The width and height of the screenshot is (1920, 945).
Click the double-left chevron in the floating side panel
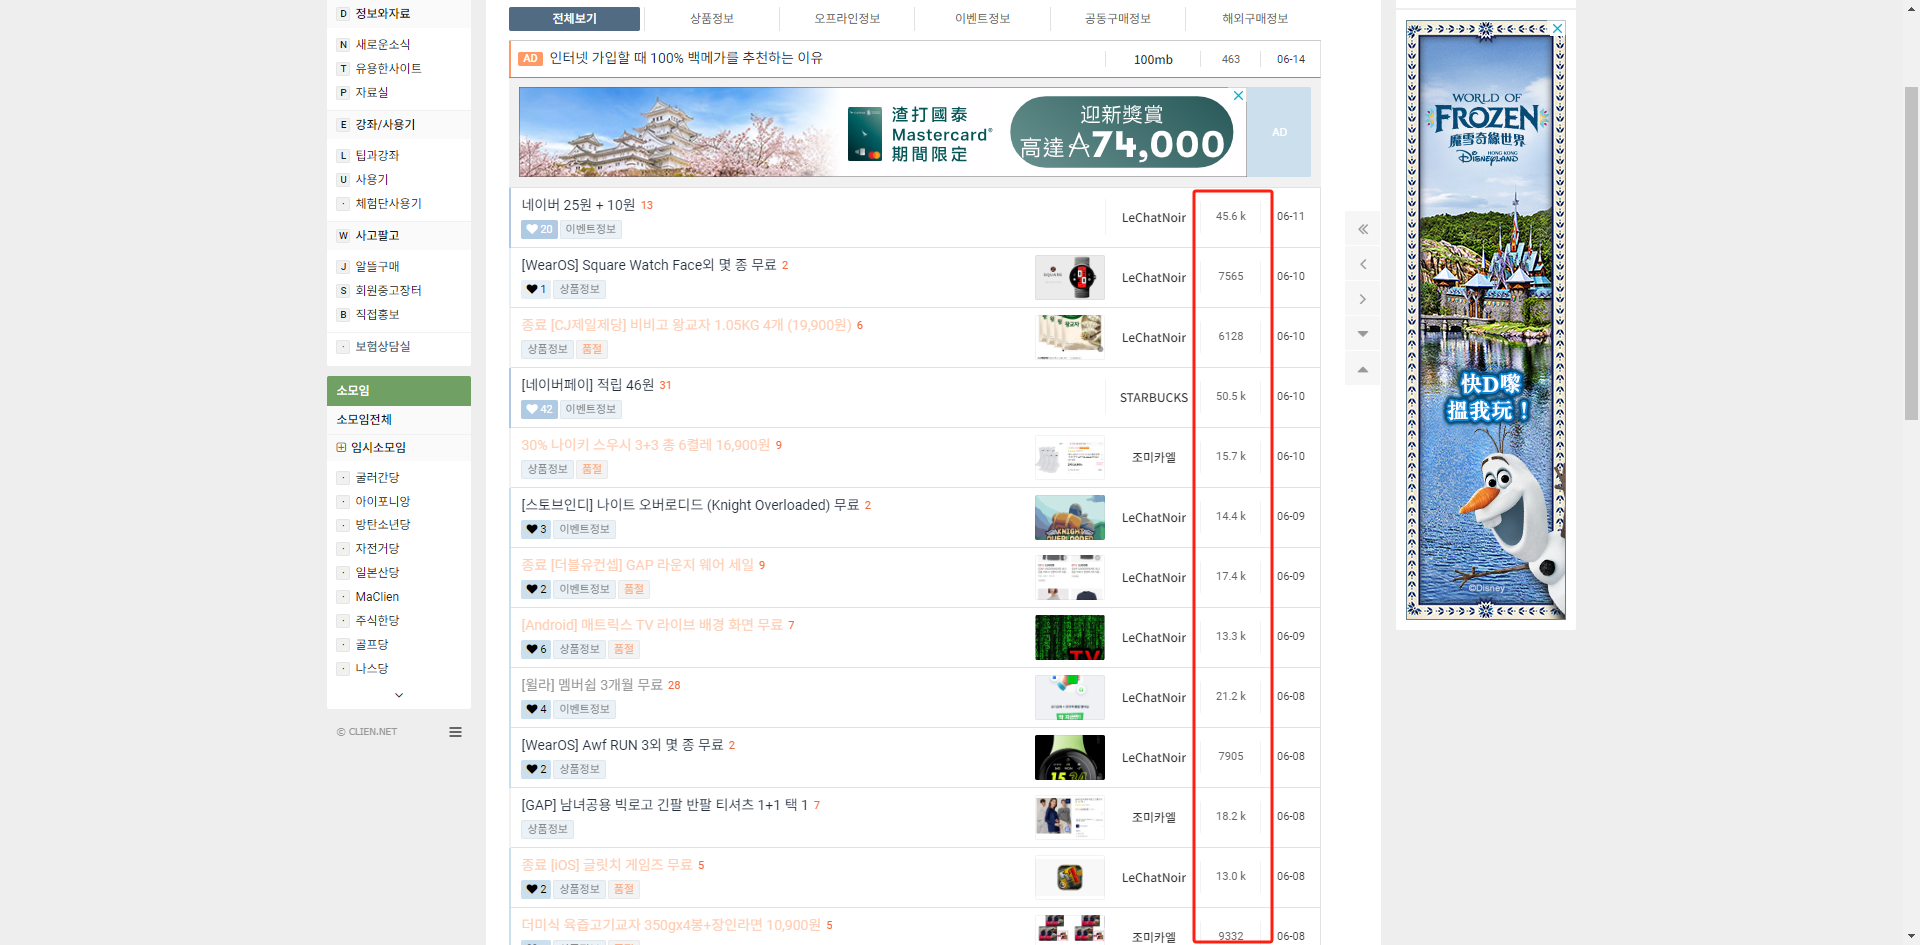click(1362, 228)
